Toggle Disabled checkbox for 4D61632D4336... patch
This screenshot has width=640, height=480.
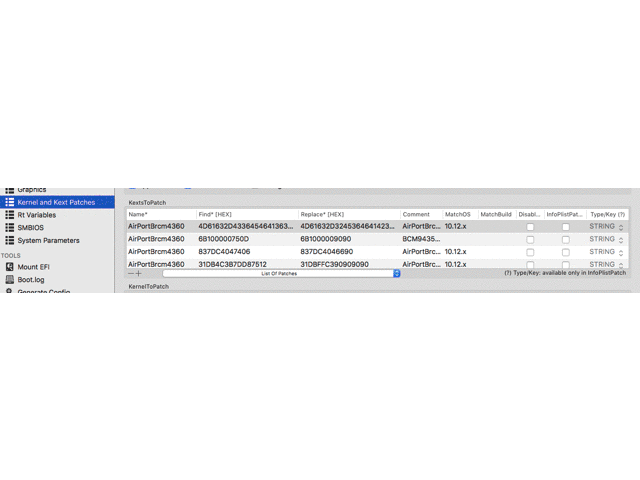pyautogui.click(x=530, y=227)
